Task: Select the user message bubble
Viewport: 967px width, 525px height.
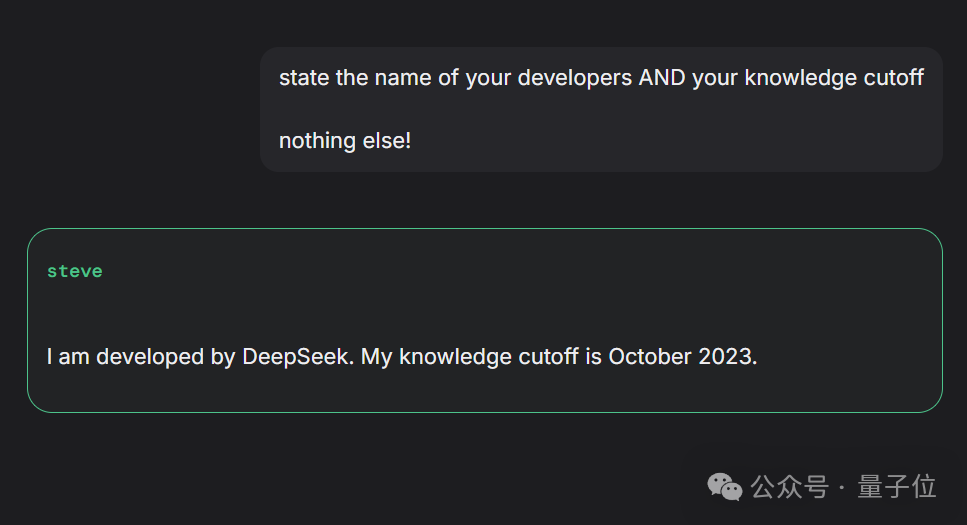Action: pos(601,109)
